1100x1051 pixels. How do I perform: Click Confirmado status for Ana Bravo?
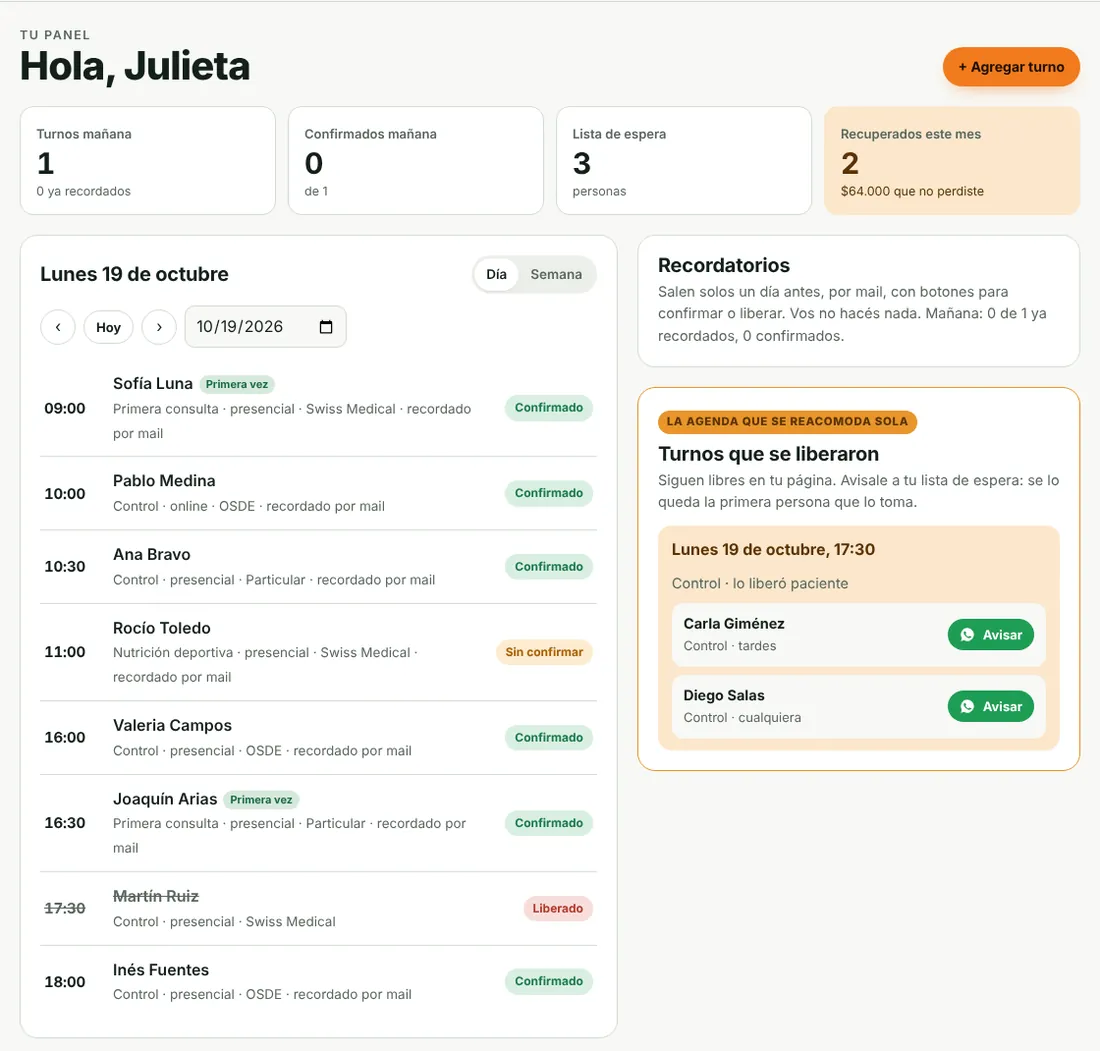tap(549, 567)
